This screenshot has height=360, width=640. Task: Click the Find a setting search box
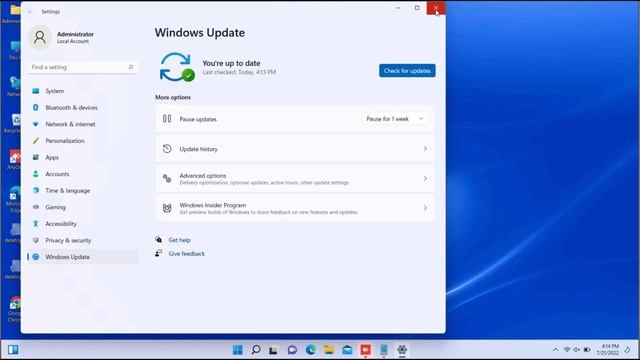pos(83,67)
